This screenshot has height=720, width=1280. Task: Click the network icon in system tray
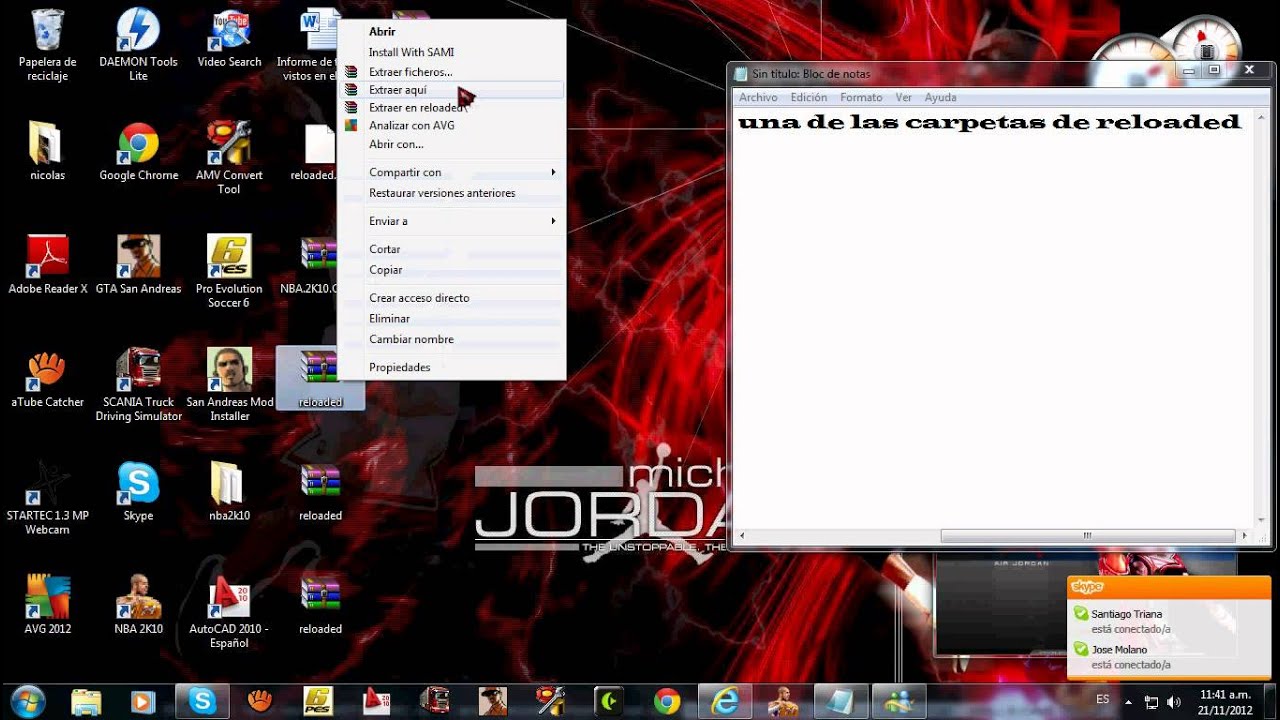(1151, 702)
